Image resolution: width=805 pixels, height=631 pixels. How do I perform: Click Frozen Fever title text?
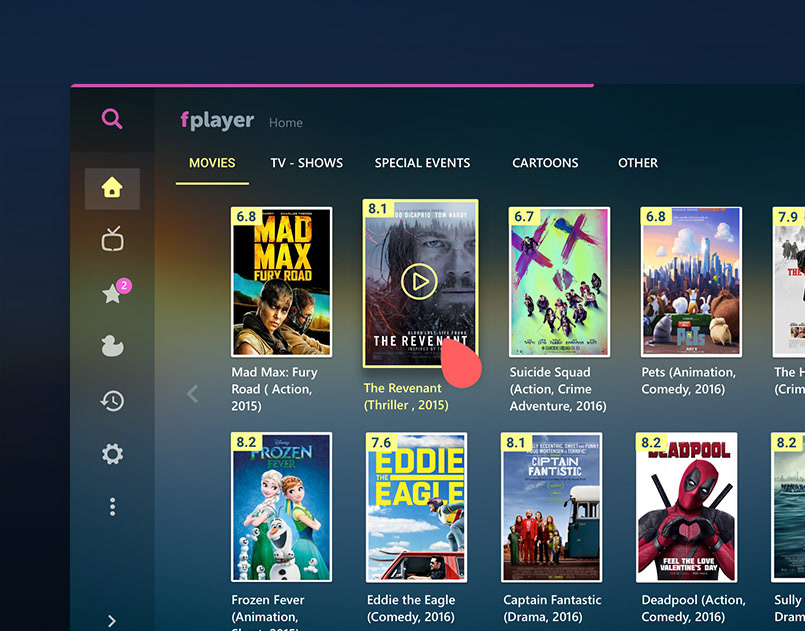(x=268, y=614)
